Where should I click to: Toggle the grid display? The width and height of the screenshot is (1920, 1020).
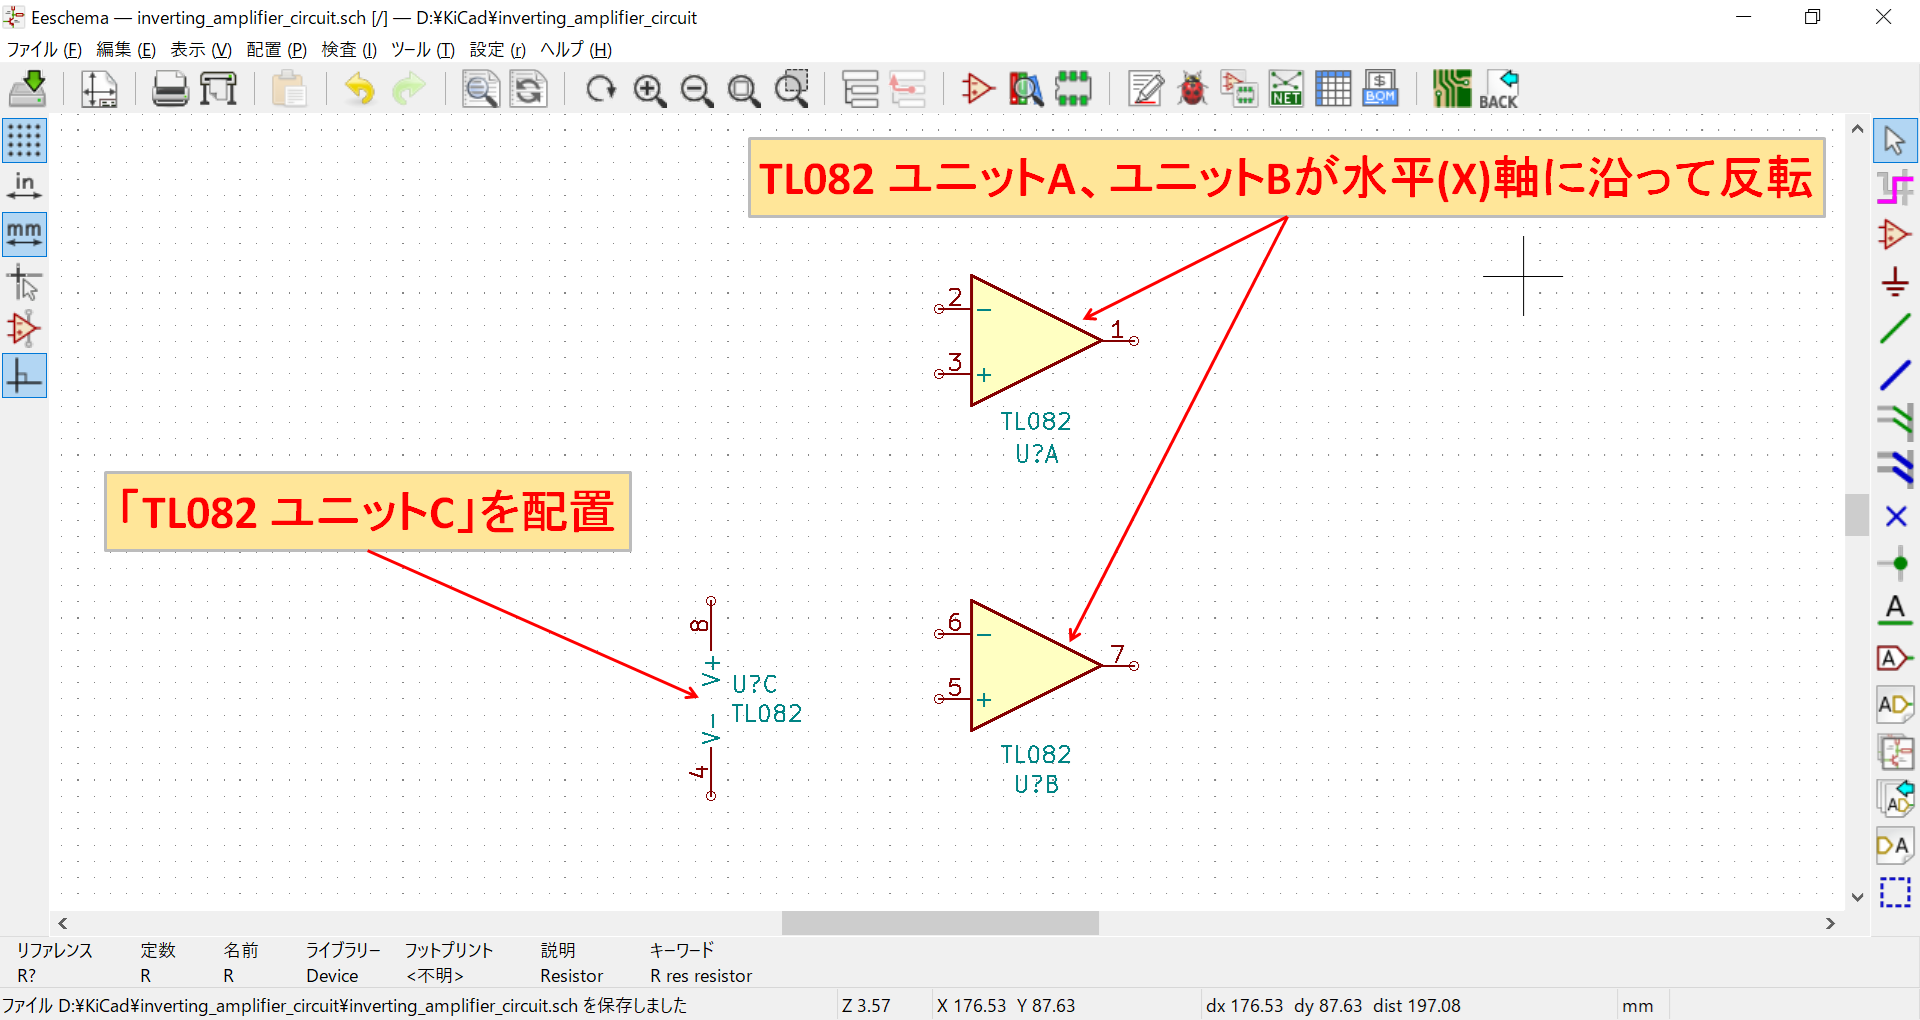24,140
